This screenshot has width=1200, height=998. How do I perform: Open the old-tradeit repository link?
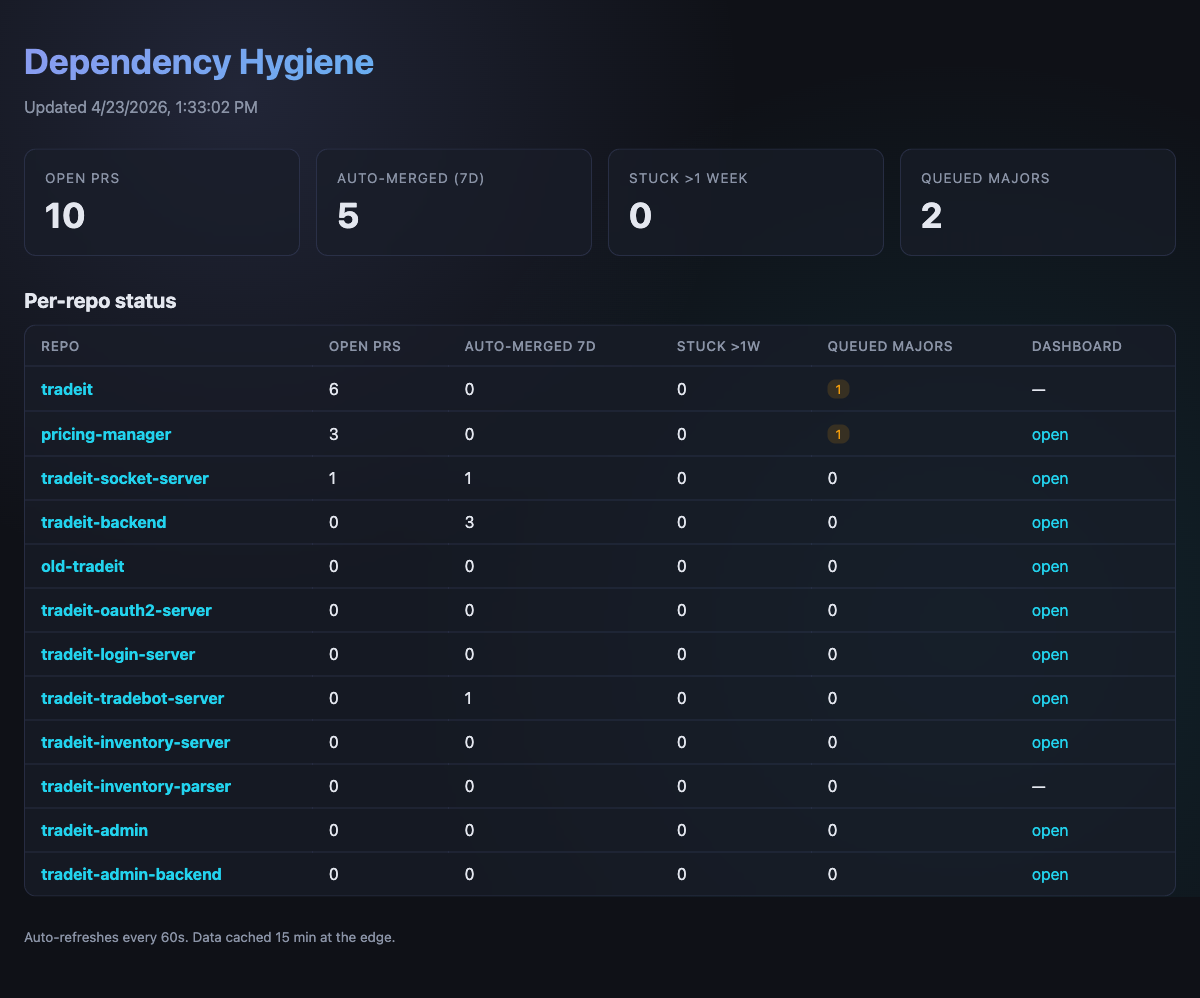click(83, 566)
